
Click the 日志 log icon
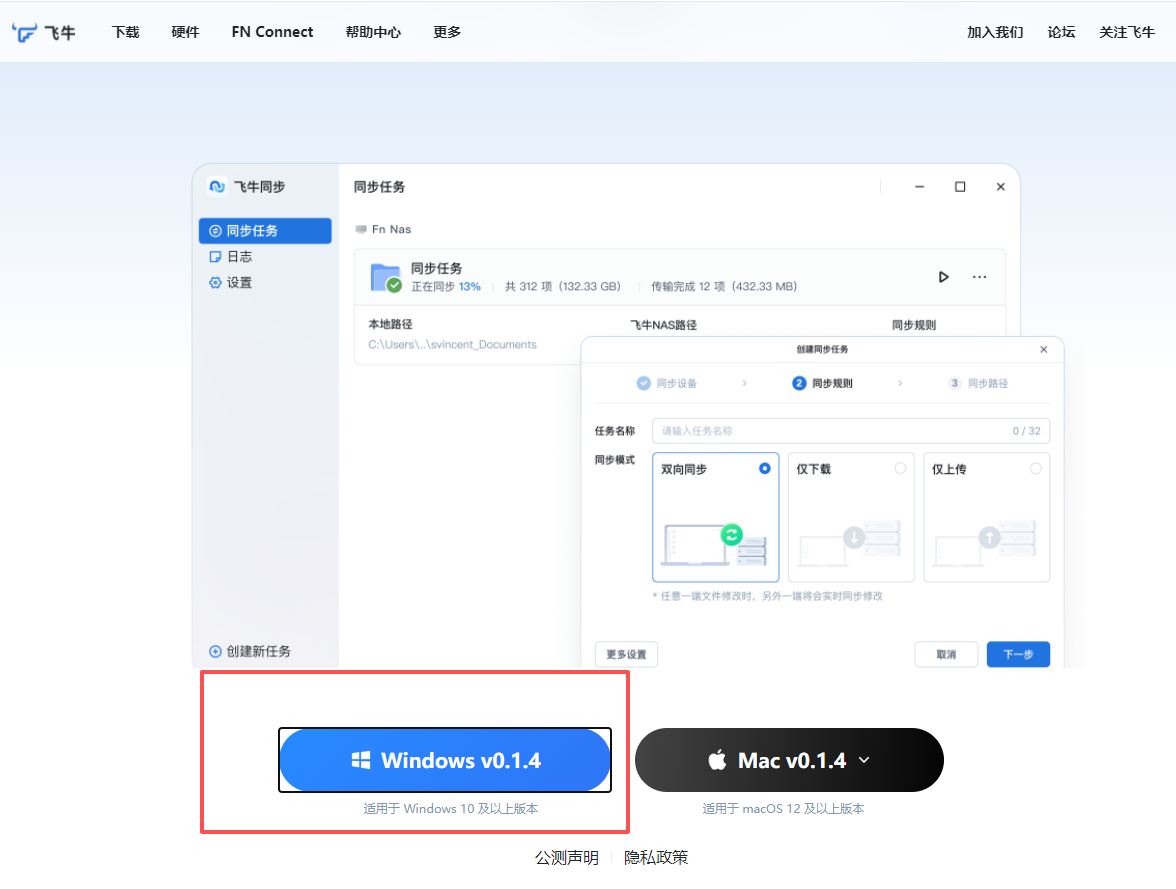click(x=215, y=257)
